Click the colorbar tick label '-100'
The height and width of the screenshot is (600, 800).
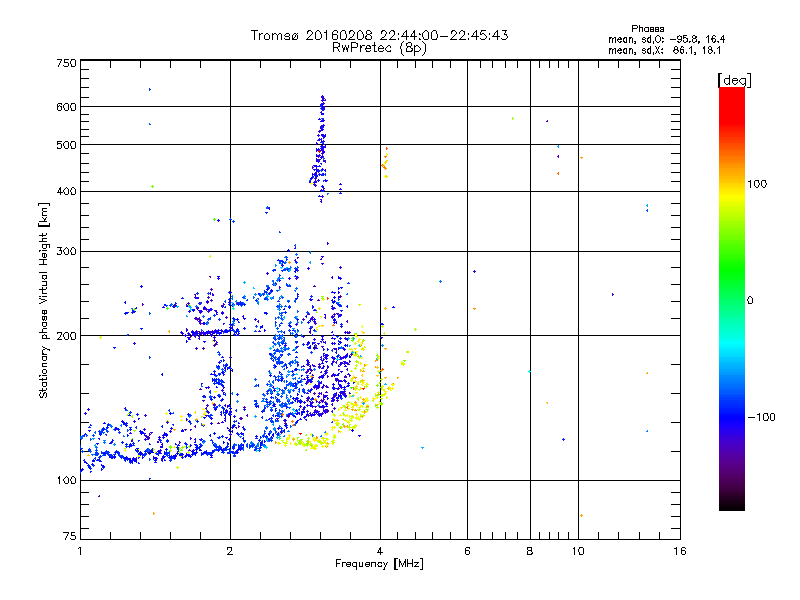coord(761,417)
